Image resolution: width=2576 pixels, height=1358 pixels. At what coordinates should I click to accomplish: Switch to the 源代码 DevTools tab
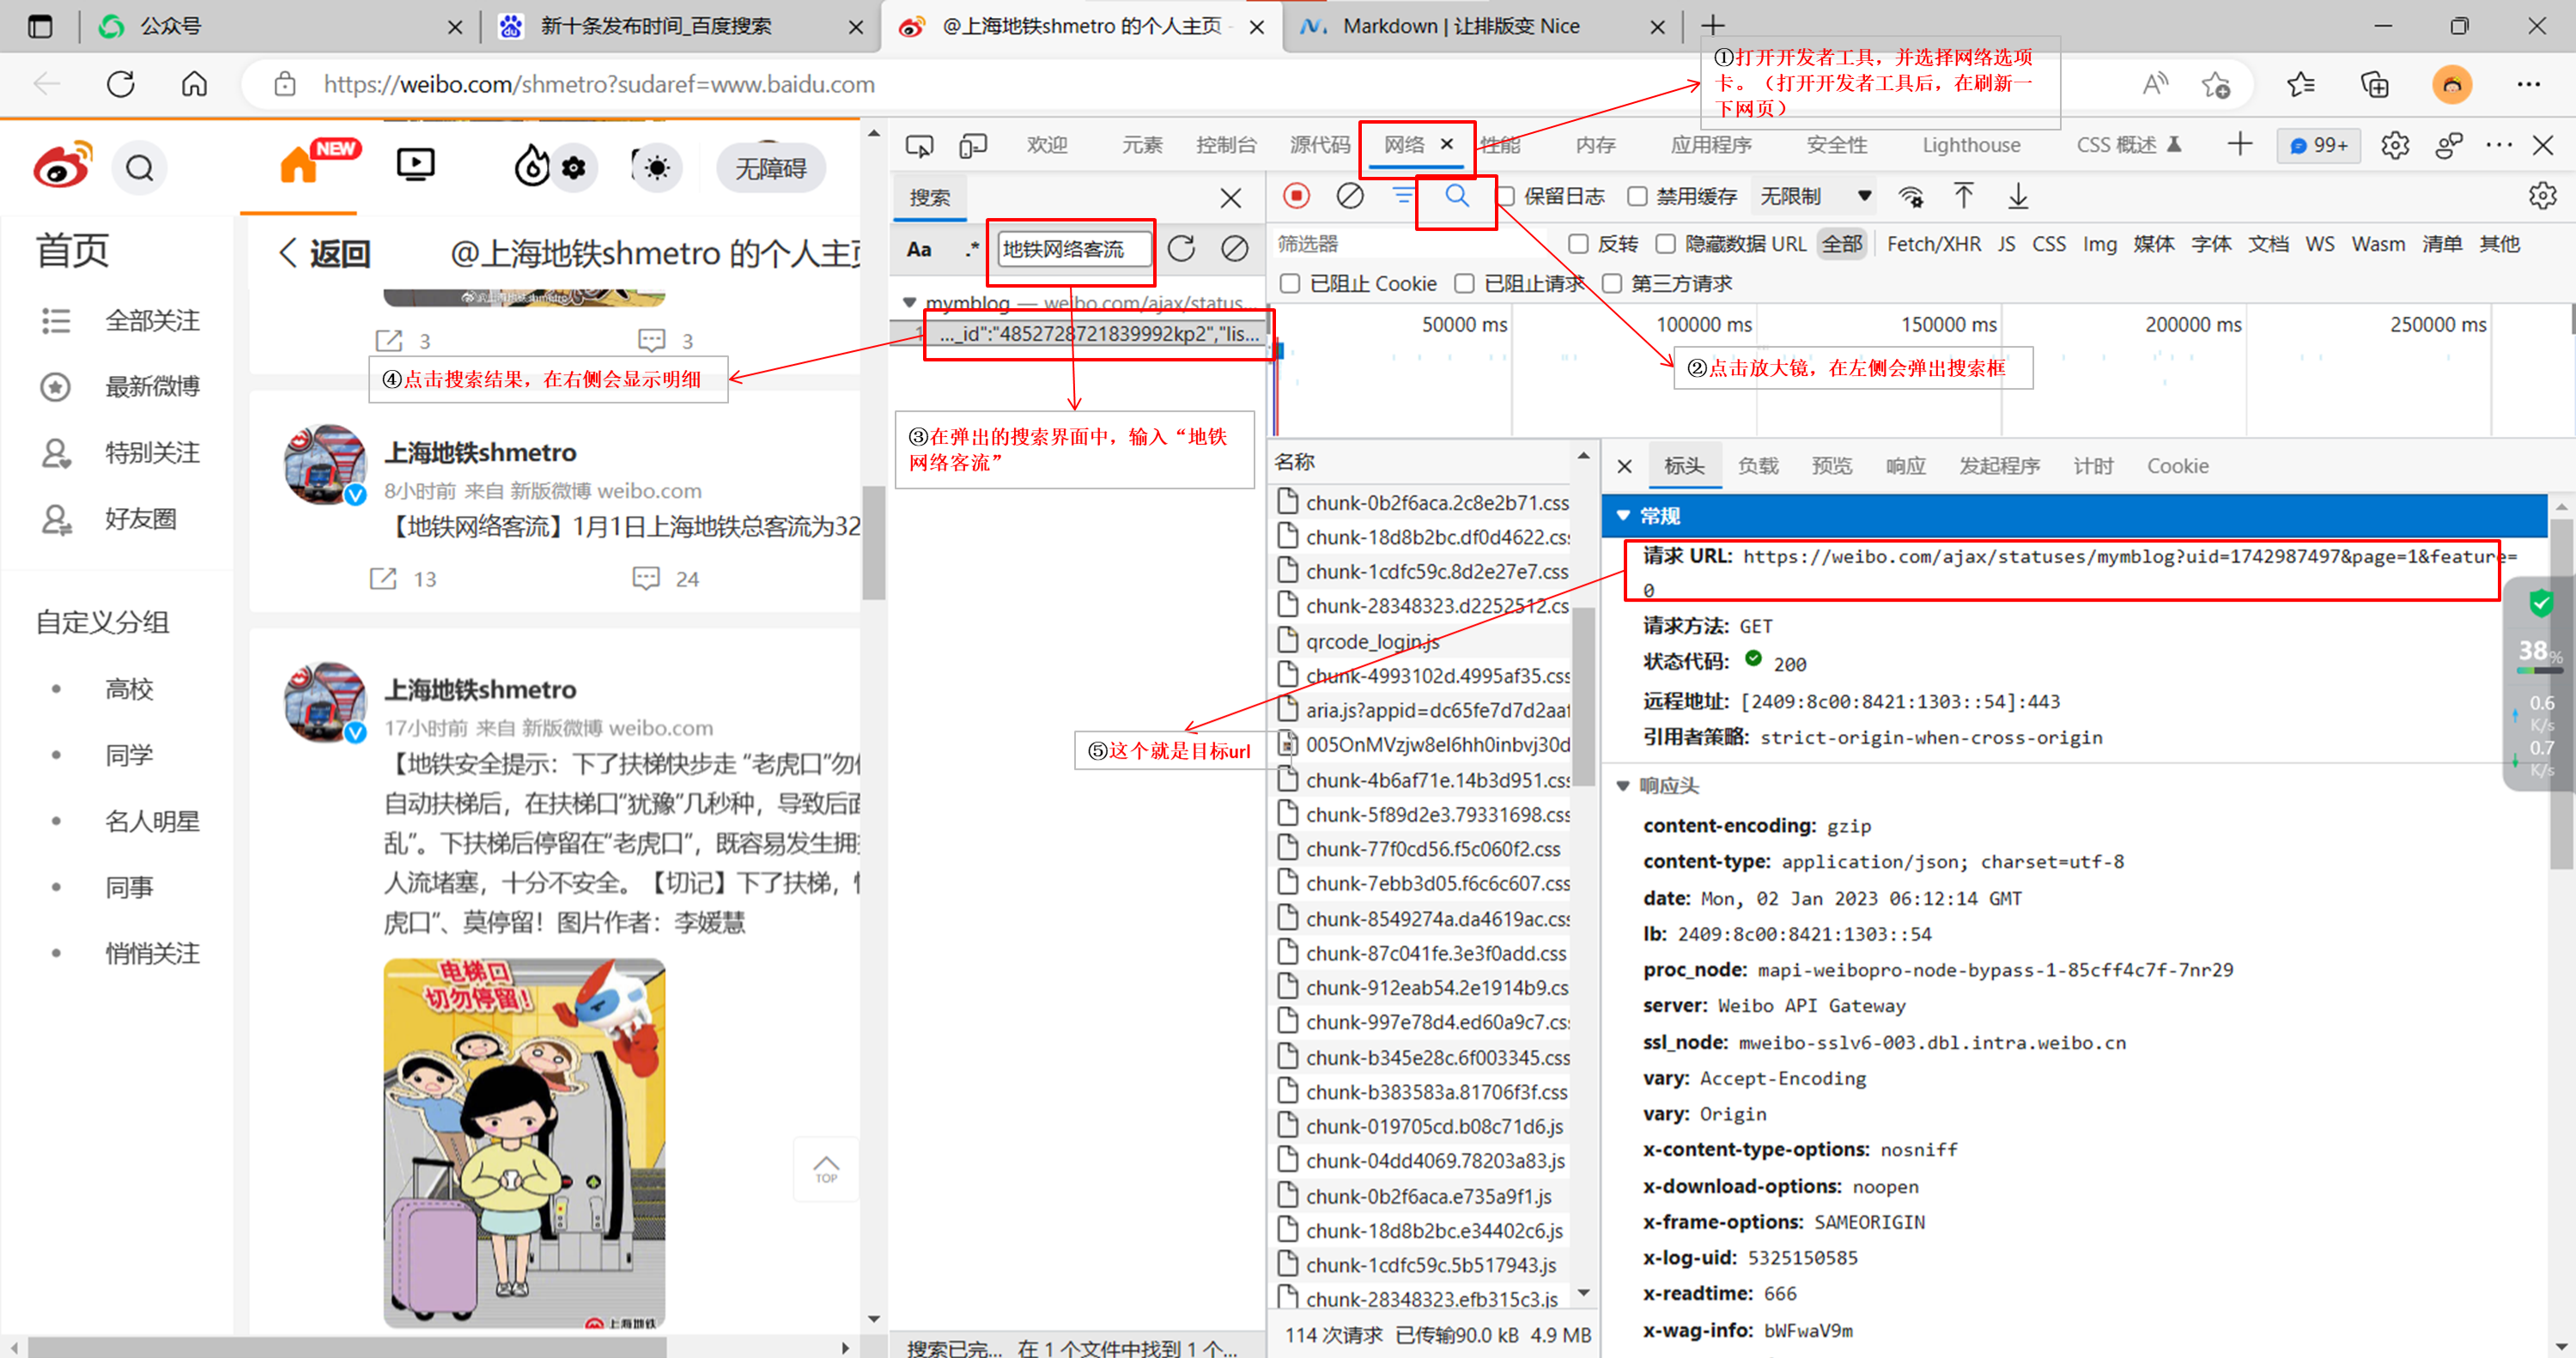click(x=1320, y=146)
